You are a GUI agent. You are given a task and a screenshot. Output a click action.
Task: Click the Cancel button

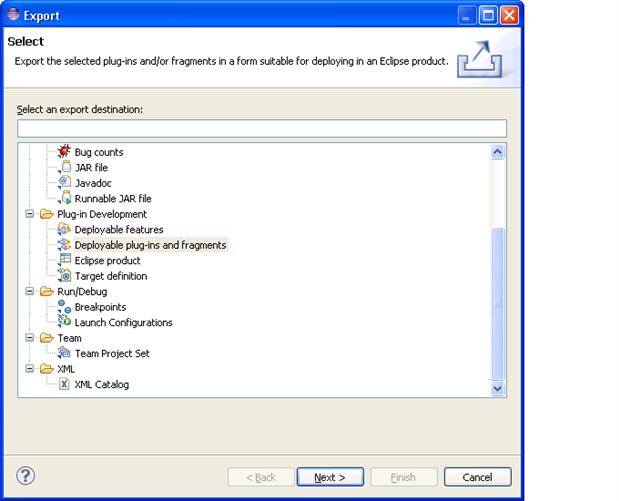point(477,477)
